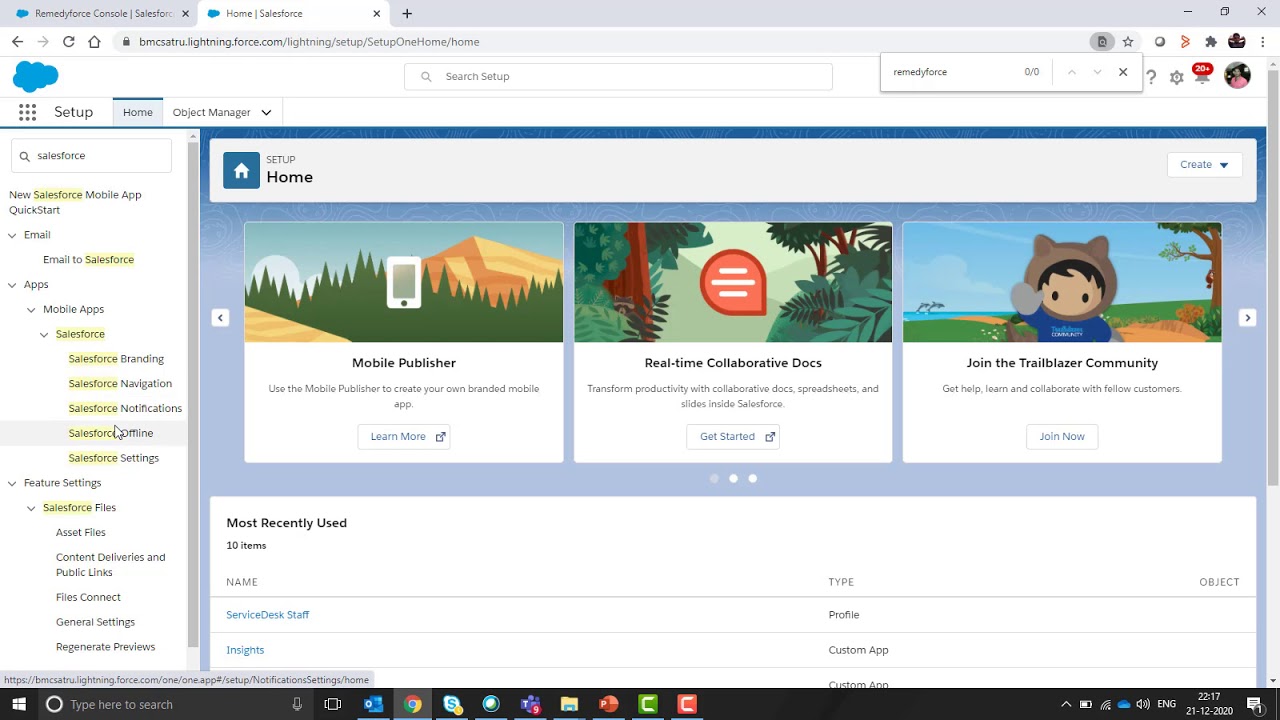Open File Explorer from the taskbar
Viewport: 1280px width, 720px height.
click(x=569, y=704)
